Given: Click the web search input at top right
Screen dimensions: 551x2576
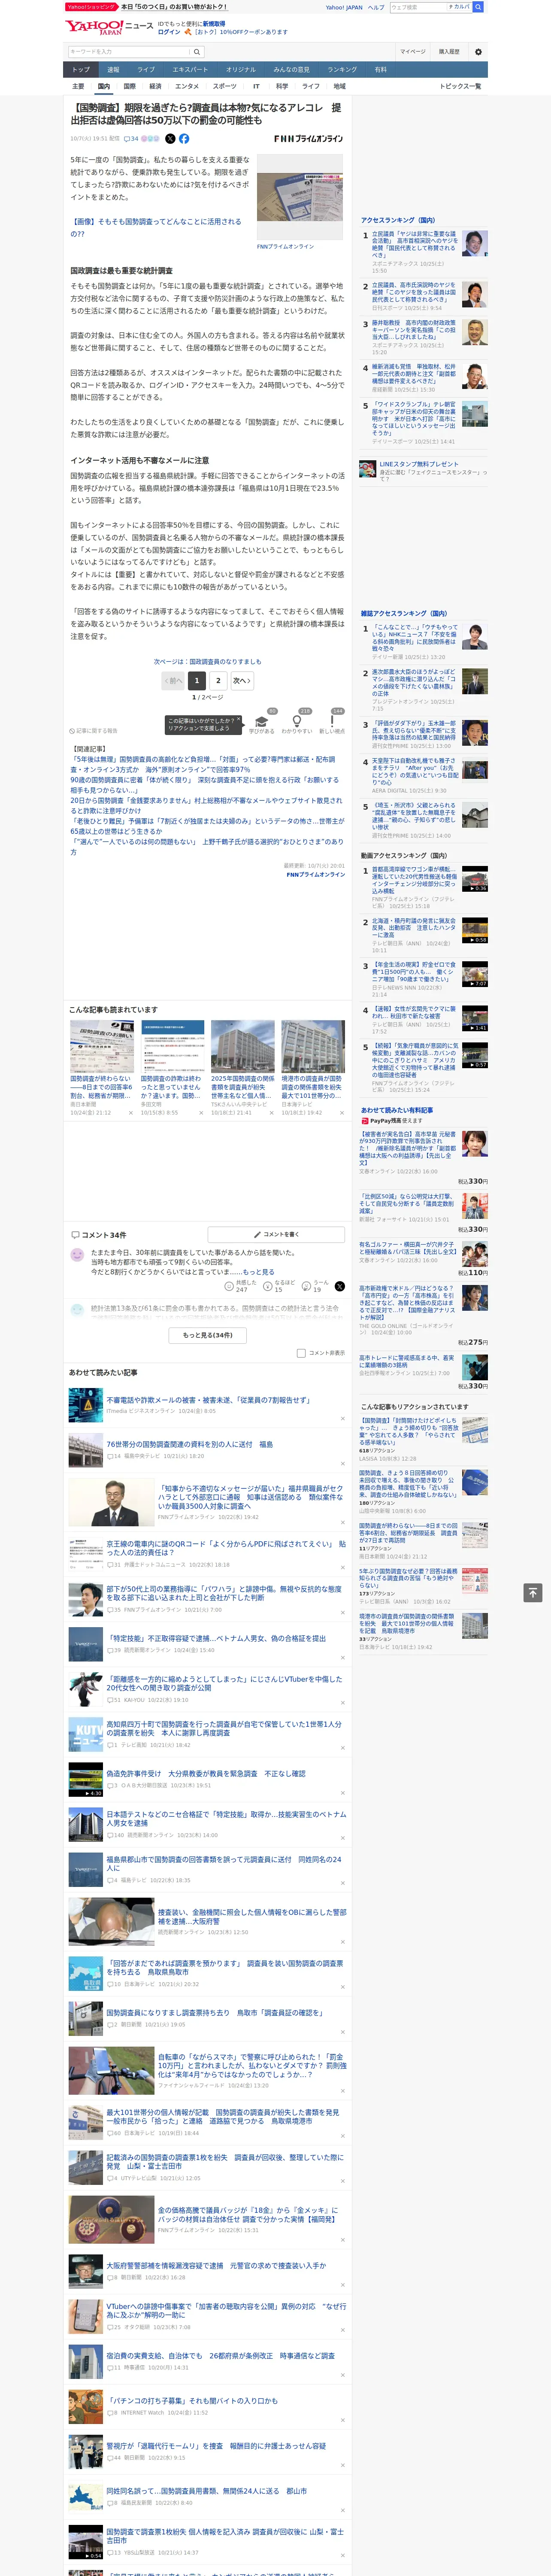Looking at the screenshot, I should point(417,7).
